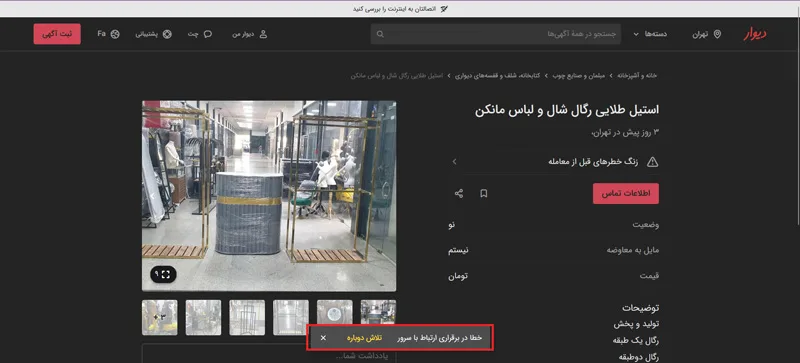
Task: Switch language using the Fa selector
Action: (108, 34)
